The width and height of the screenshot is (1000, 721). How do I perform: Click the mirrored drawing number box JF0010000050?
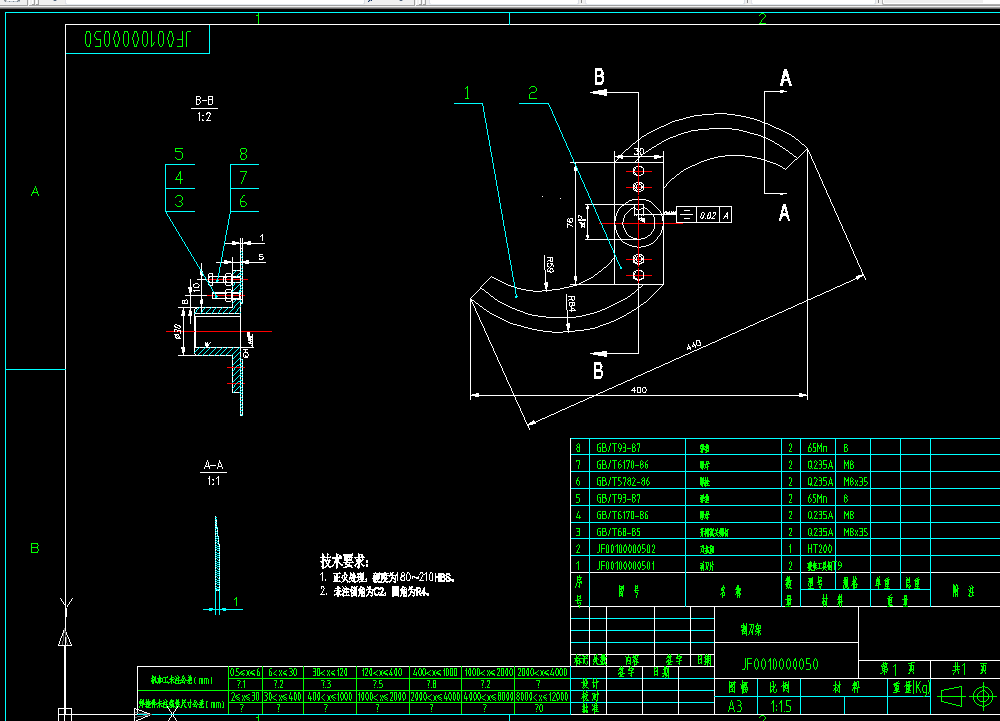click(137, 39)
